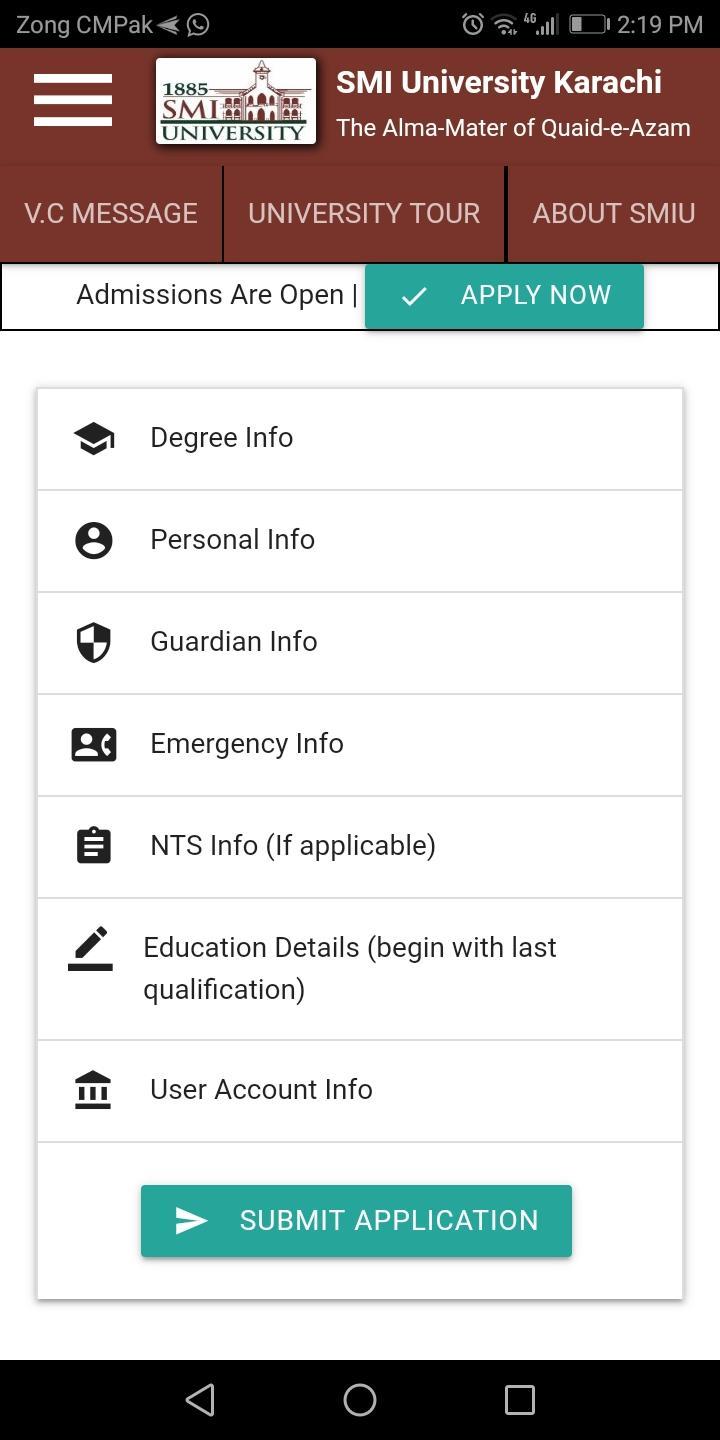The image size is (720, 1440).
Task: Expand the User Account Info section
Action: coord(360,1091)
